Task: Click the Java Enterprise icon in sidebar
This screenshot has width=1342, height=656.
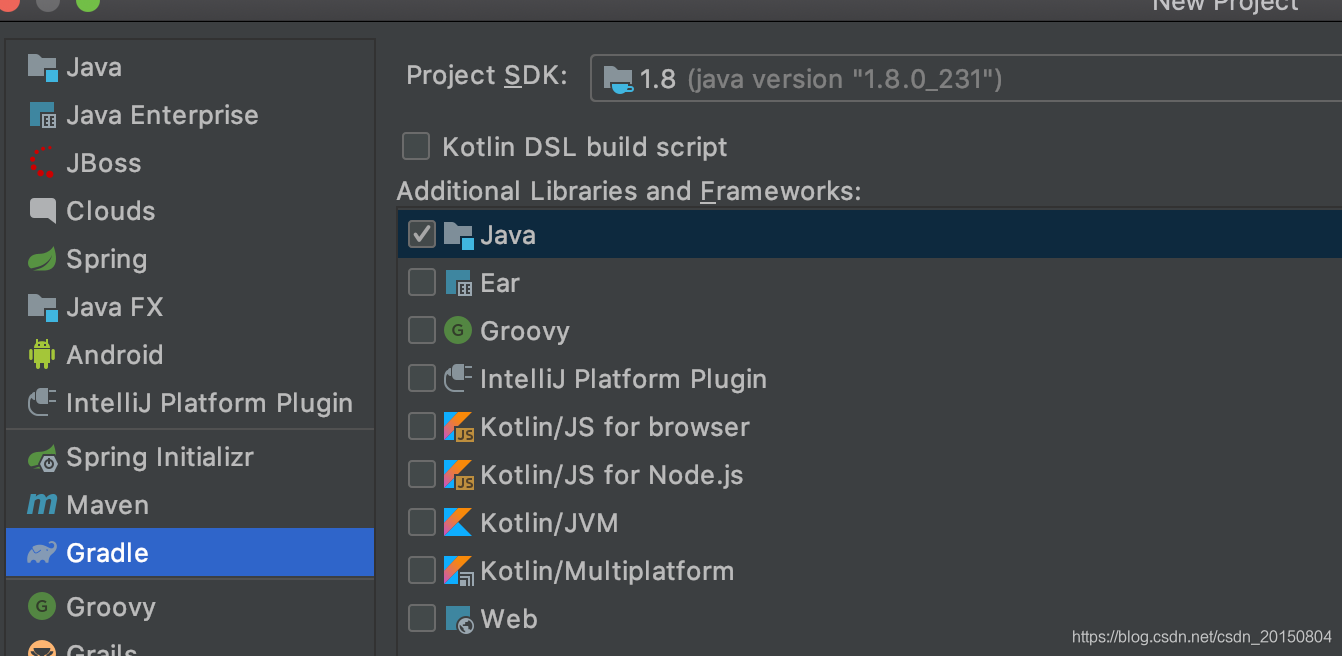Action: (42, 115)
